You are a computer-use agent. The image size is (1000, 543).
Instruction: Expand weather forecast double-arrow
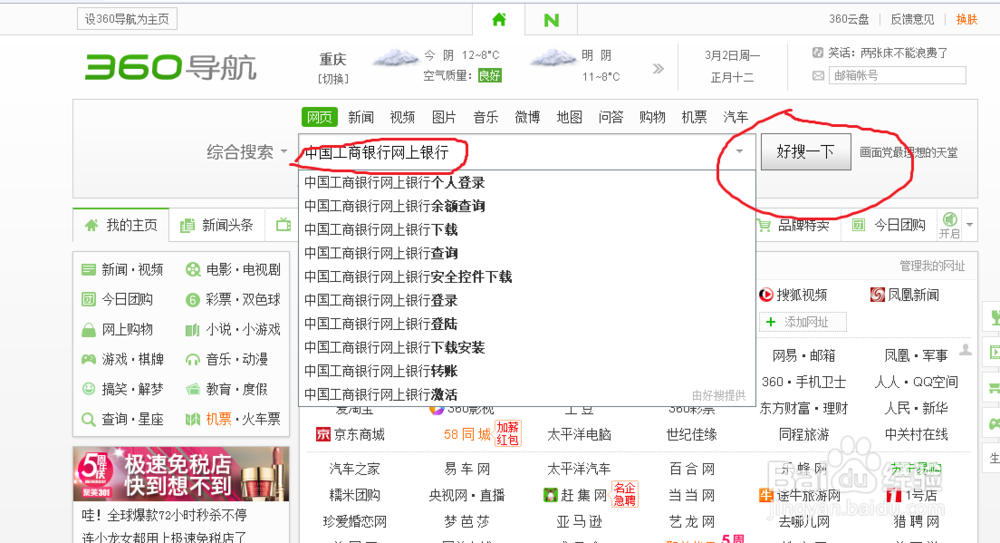[x=658, y=68]
